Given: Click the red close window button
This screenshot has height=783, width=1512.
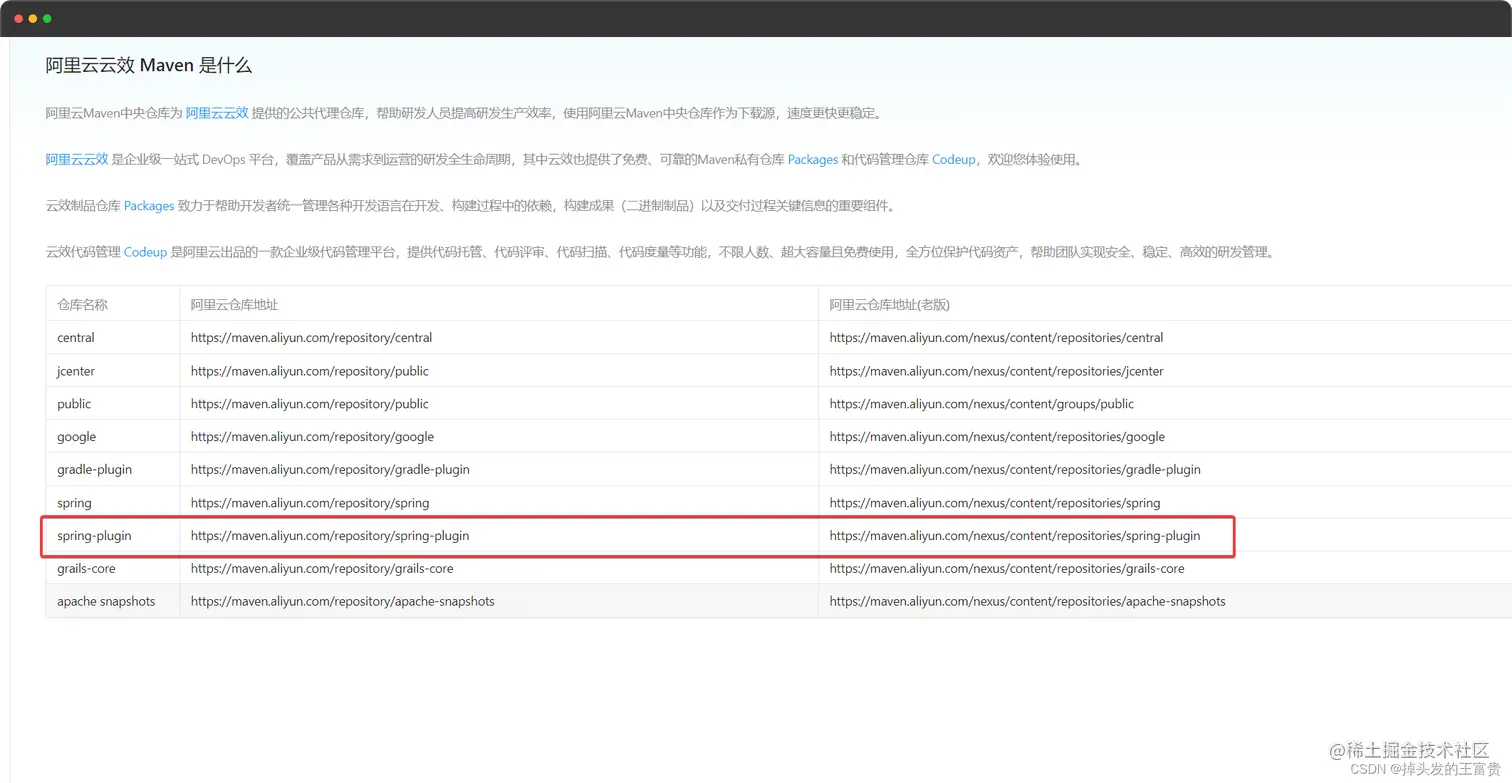Looking at the screenshot, I should (x=18, y=19).
